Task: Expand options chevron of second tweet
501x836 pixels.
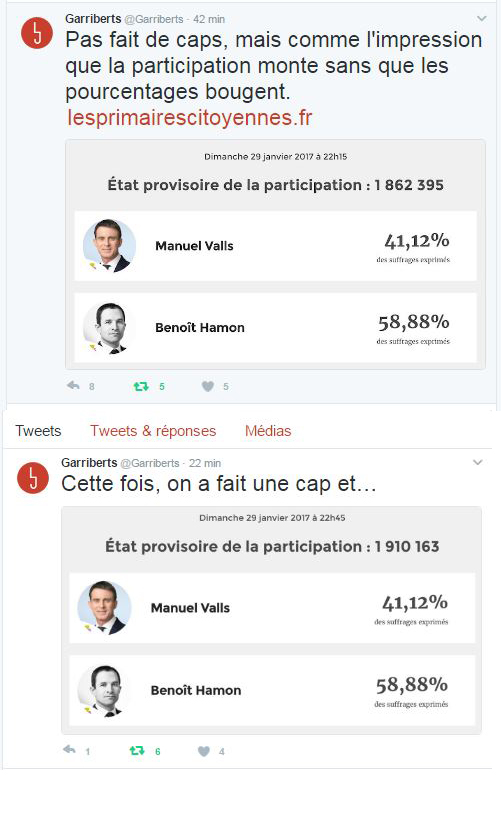Action: point(478,462)
